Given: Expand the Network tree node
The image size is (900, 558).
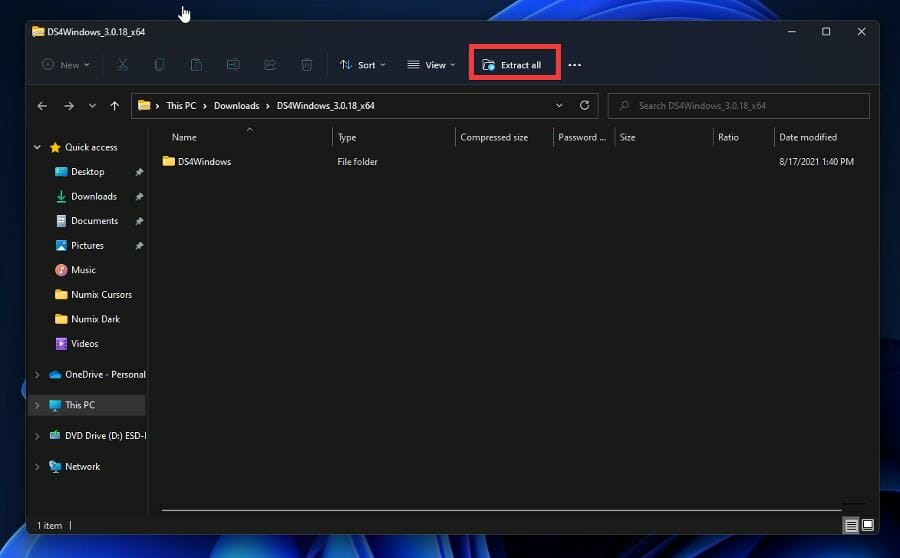Looking at the screenshot, I should 38,467.
